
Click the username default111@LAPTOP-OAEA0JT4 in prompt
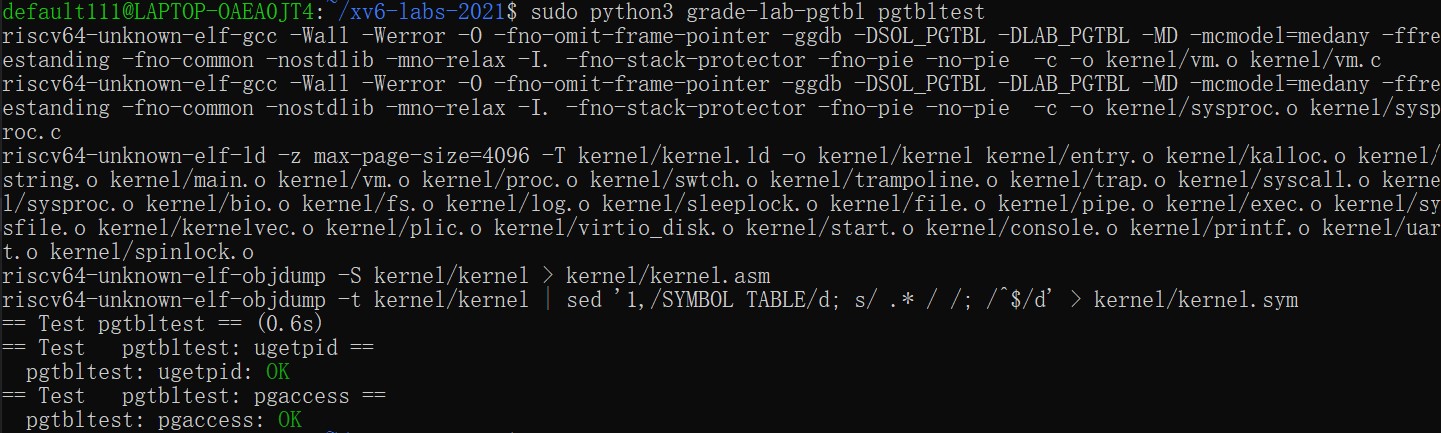pos(158,13)
